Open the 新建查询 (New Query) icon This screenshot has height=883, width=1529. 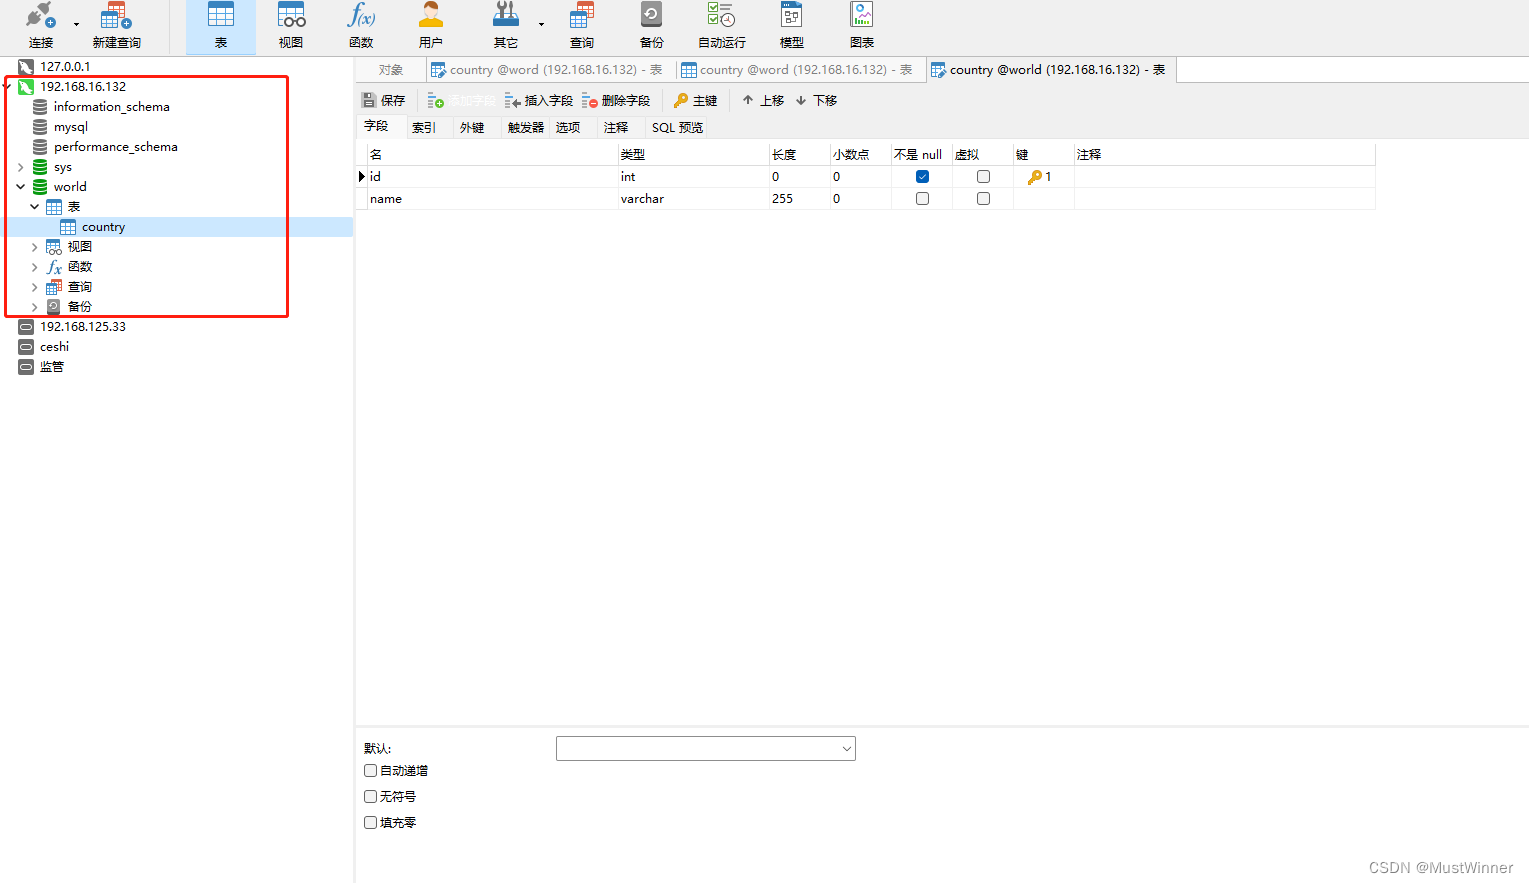point(115,25)
